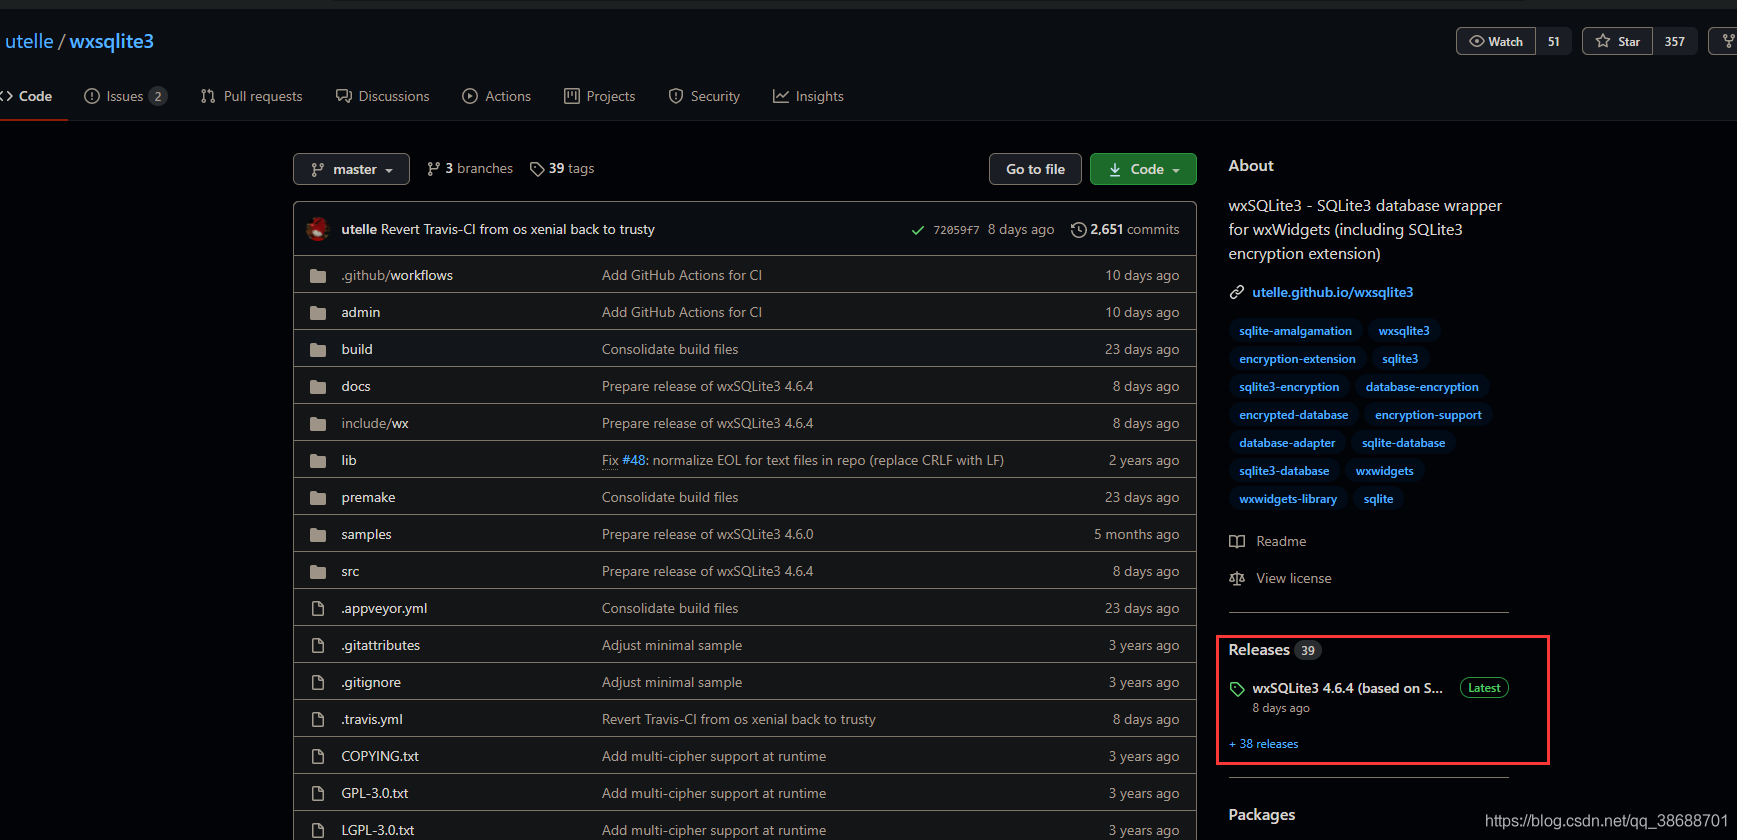The height and width of the screenshot is (840, 1737).
Task: Click the sqlite3-encryption topic tag
Action: (1289, 387)
